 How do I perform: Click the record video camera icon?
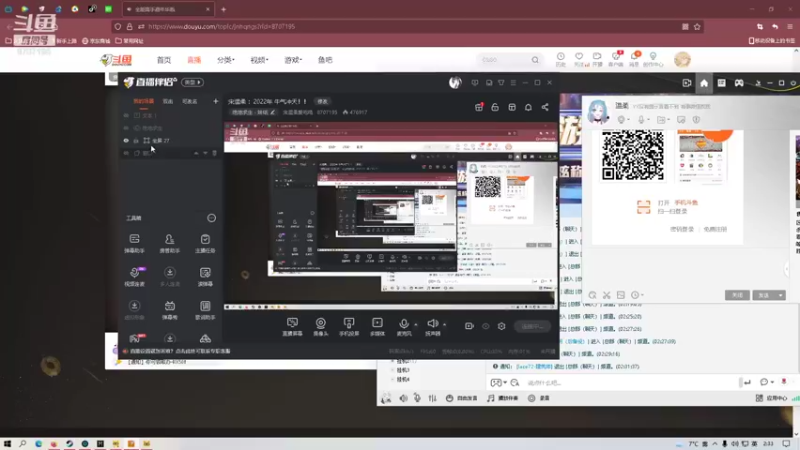click(469, 326)
